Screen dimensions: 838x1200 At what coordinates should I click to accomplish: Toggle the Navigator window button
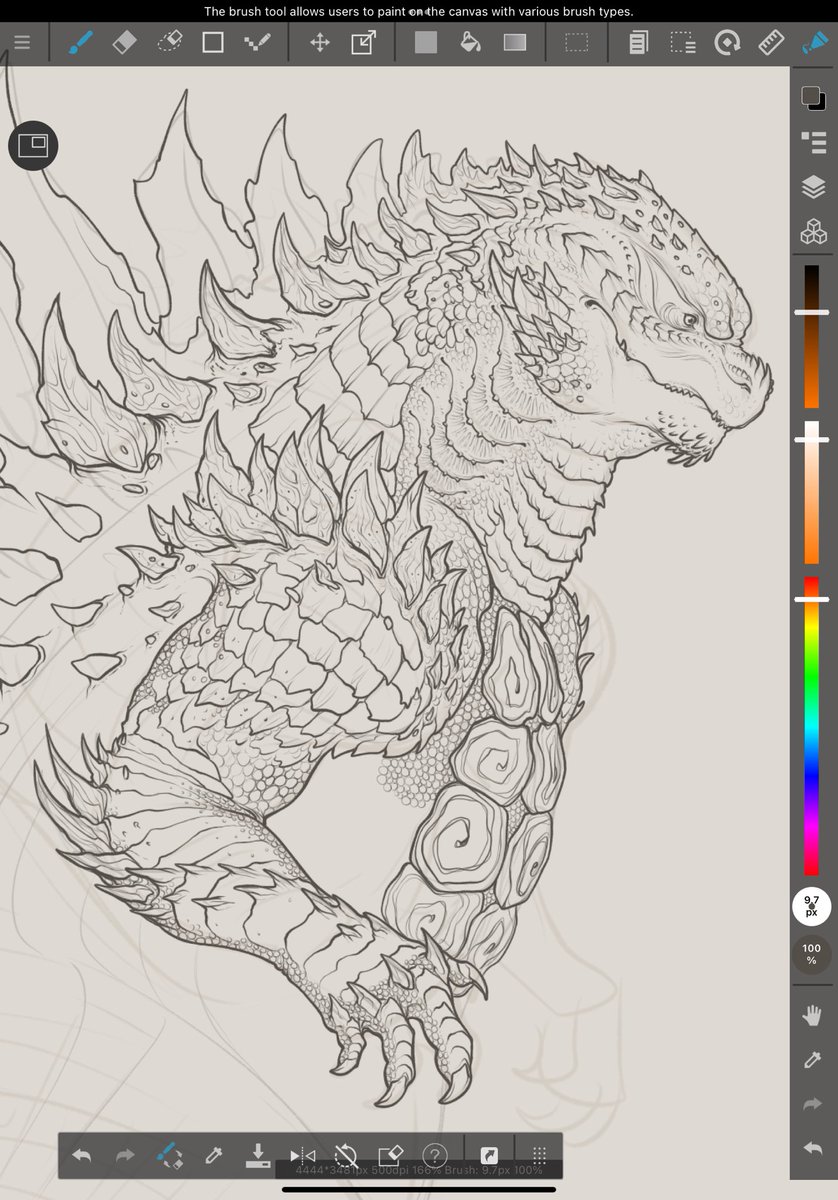pyautogui.click(x=33, y=145)
